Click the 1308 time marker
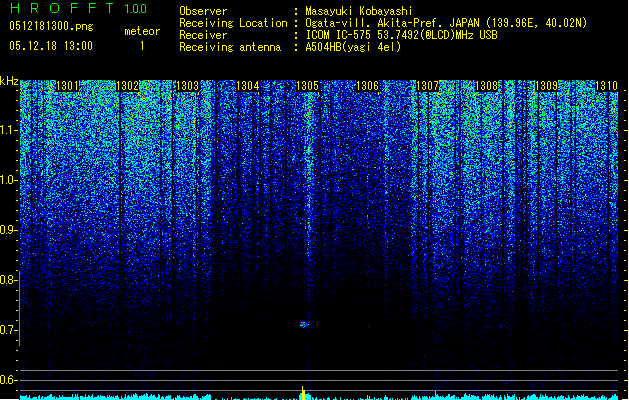The width and height of the screenshot is (629, 400). 487,86
